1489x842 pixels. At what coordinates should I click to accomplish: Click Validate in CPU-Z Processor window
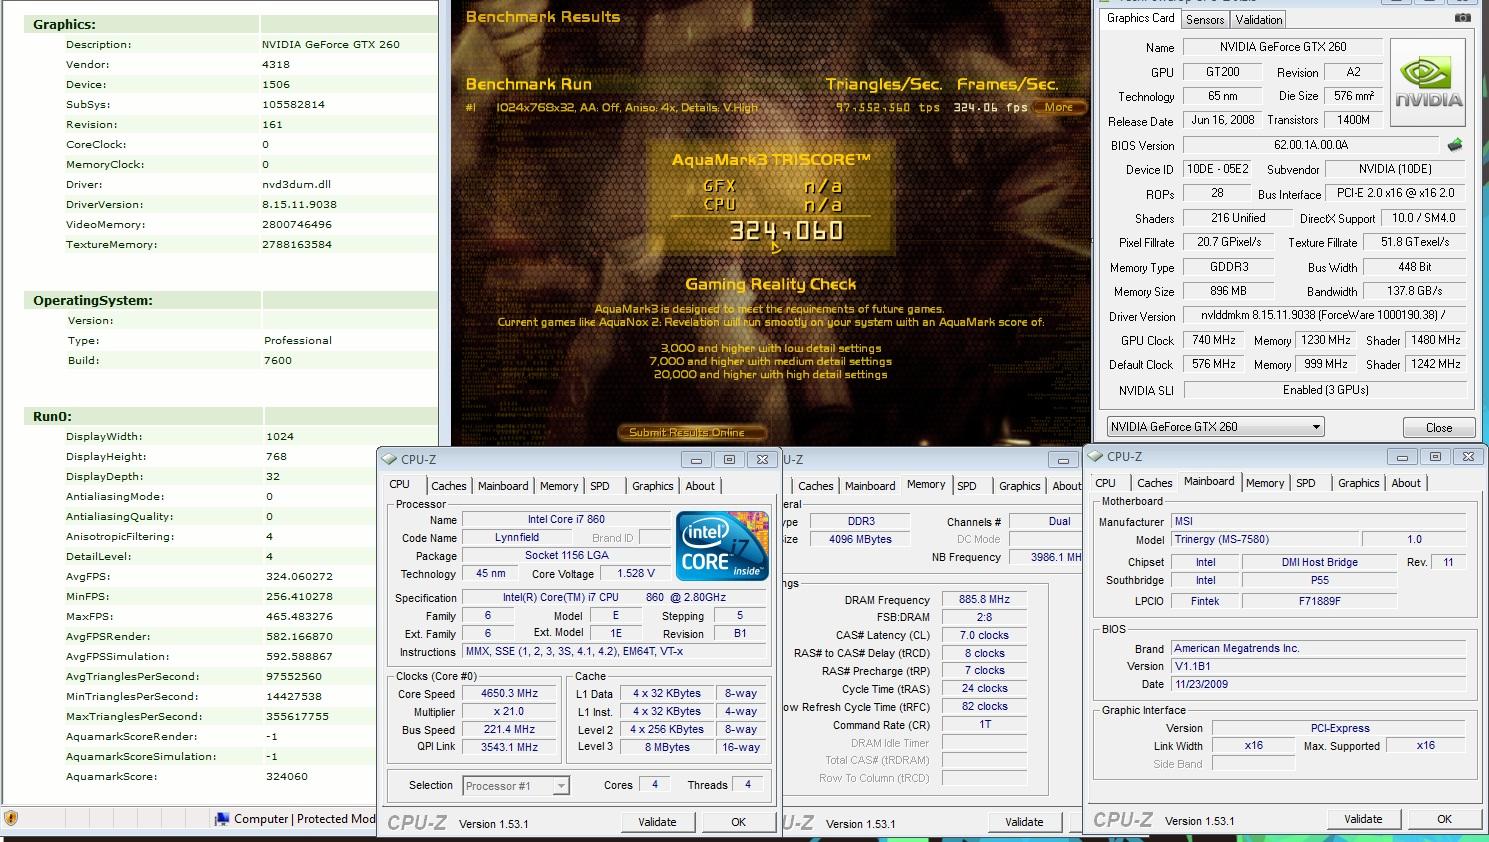tap(657, 822)
